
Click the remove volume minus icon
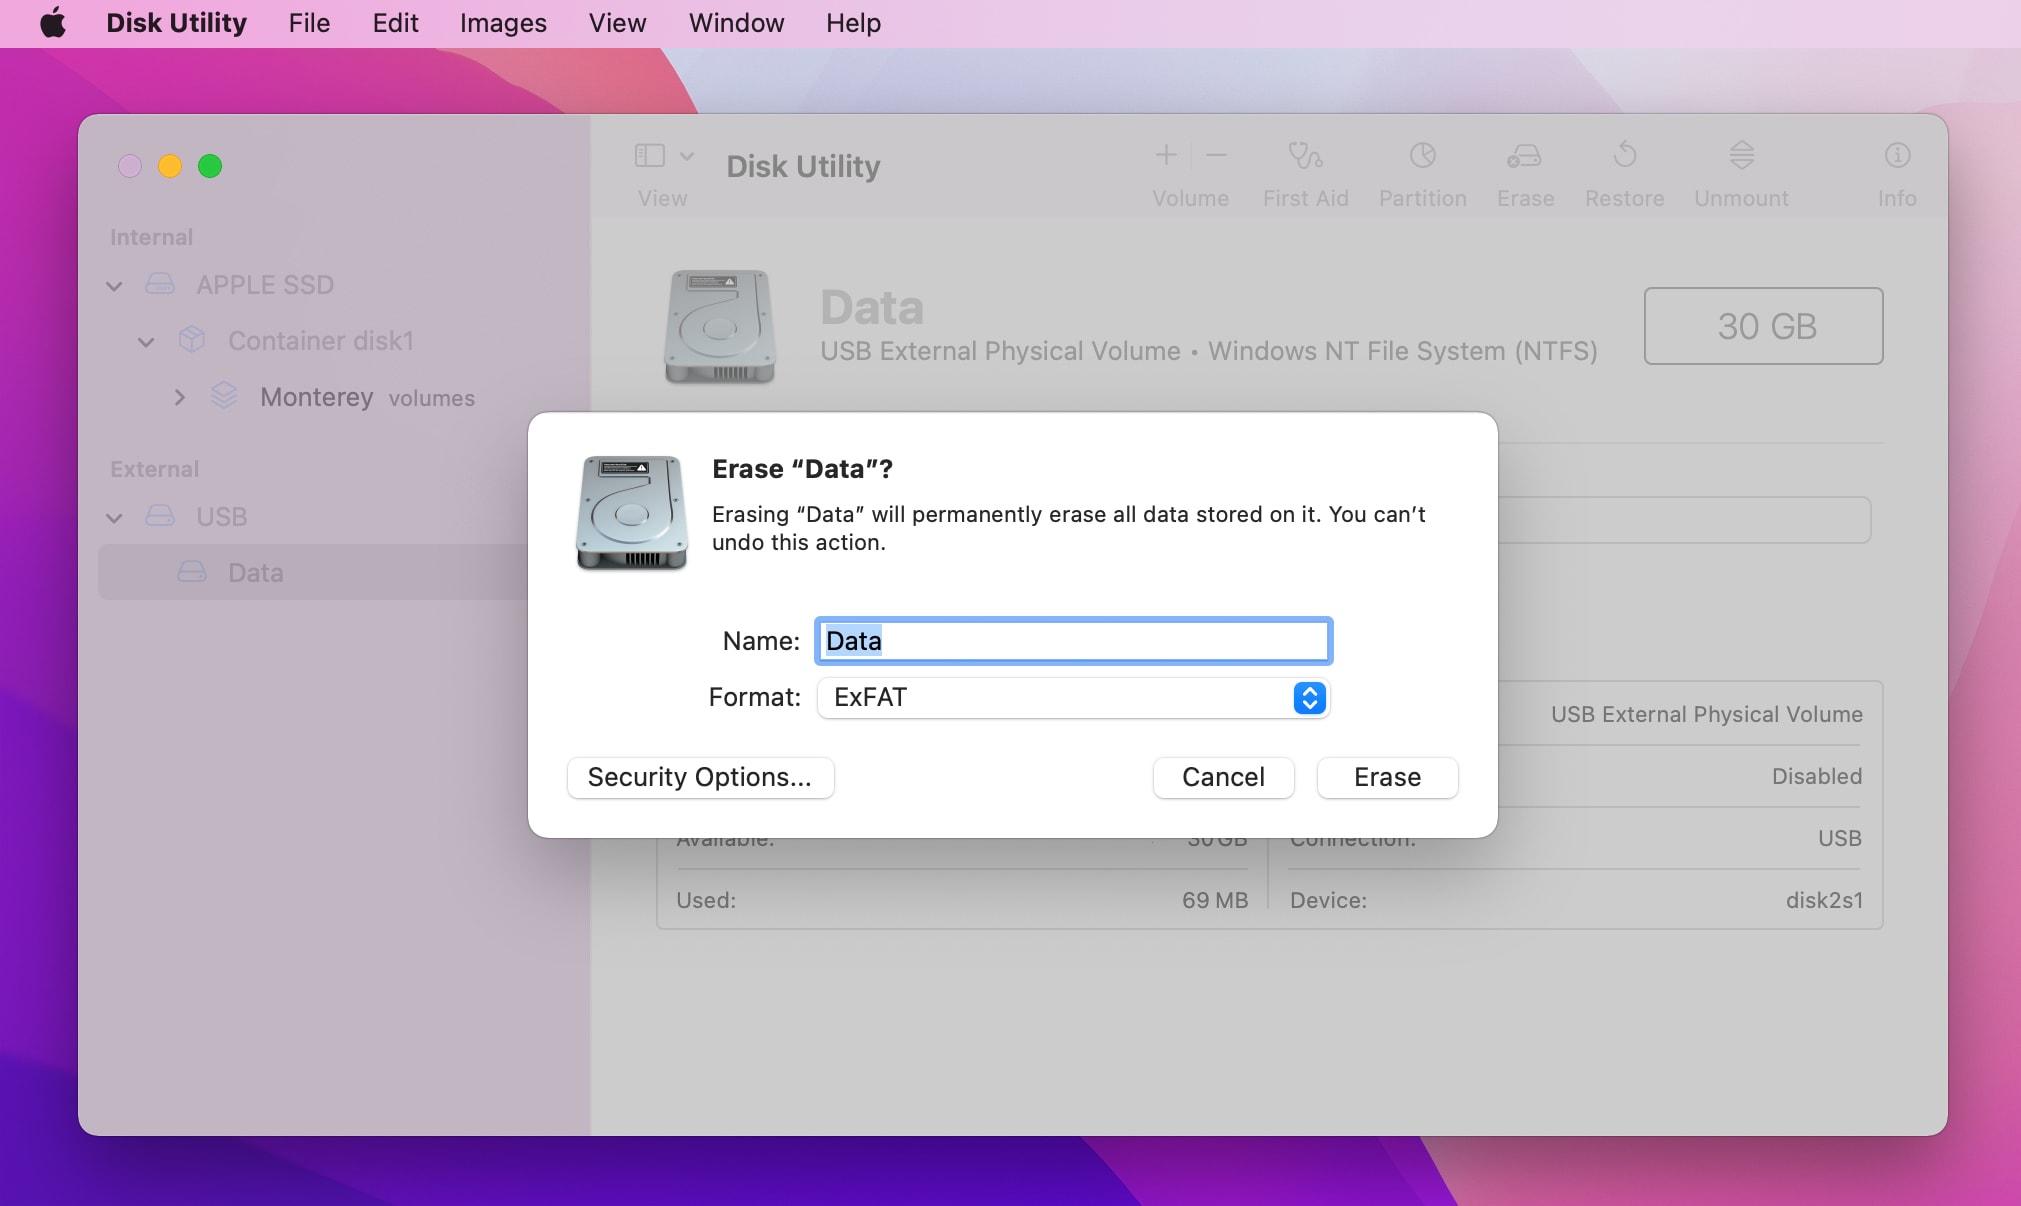(x=1214, y=155)
